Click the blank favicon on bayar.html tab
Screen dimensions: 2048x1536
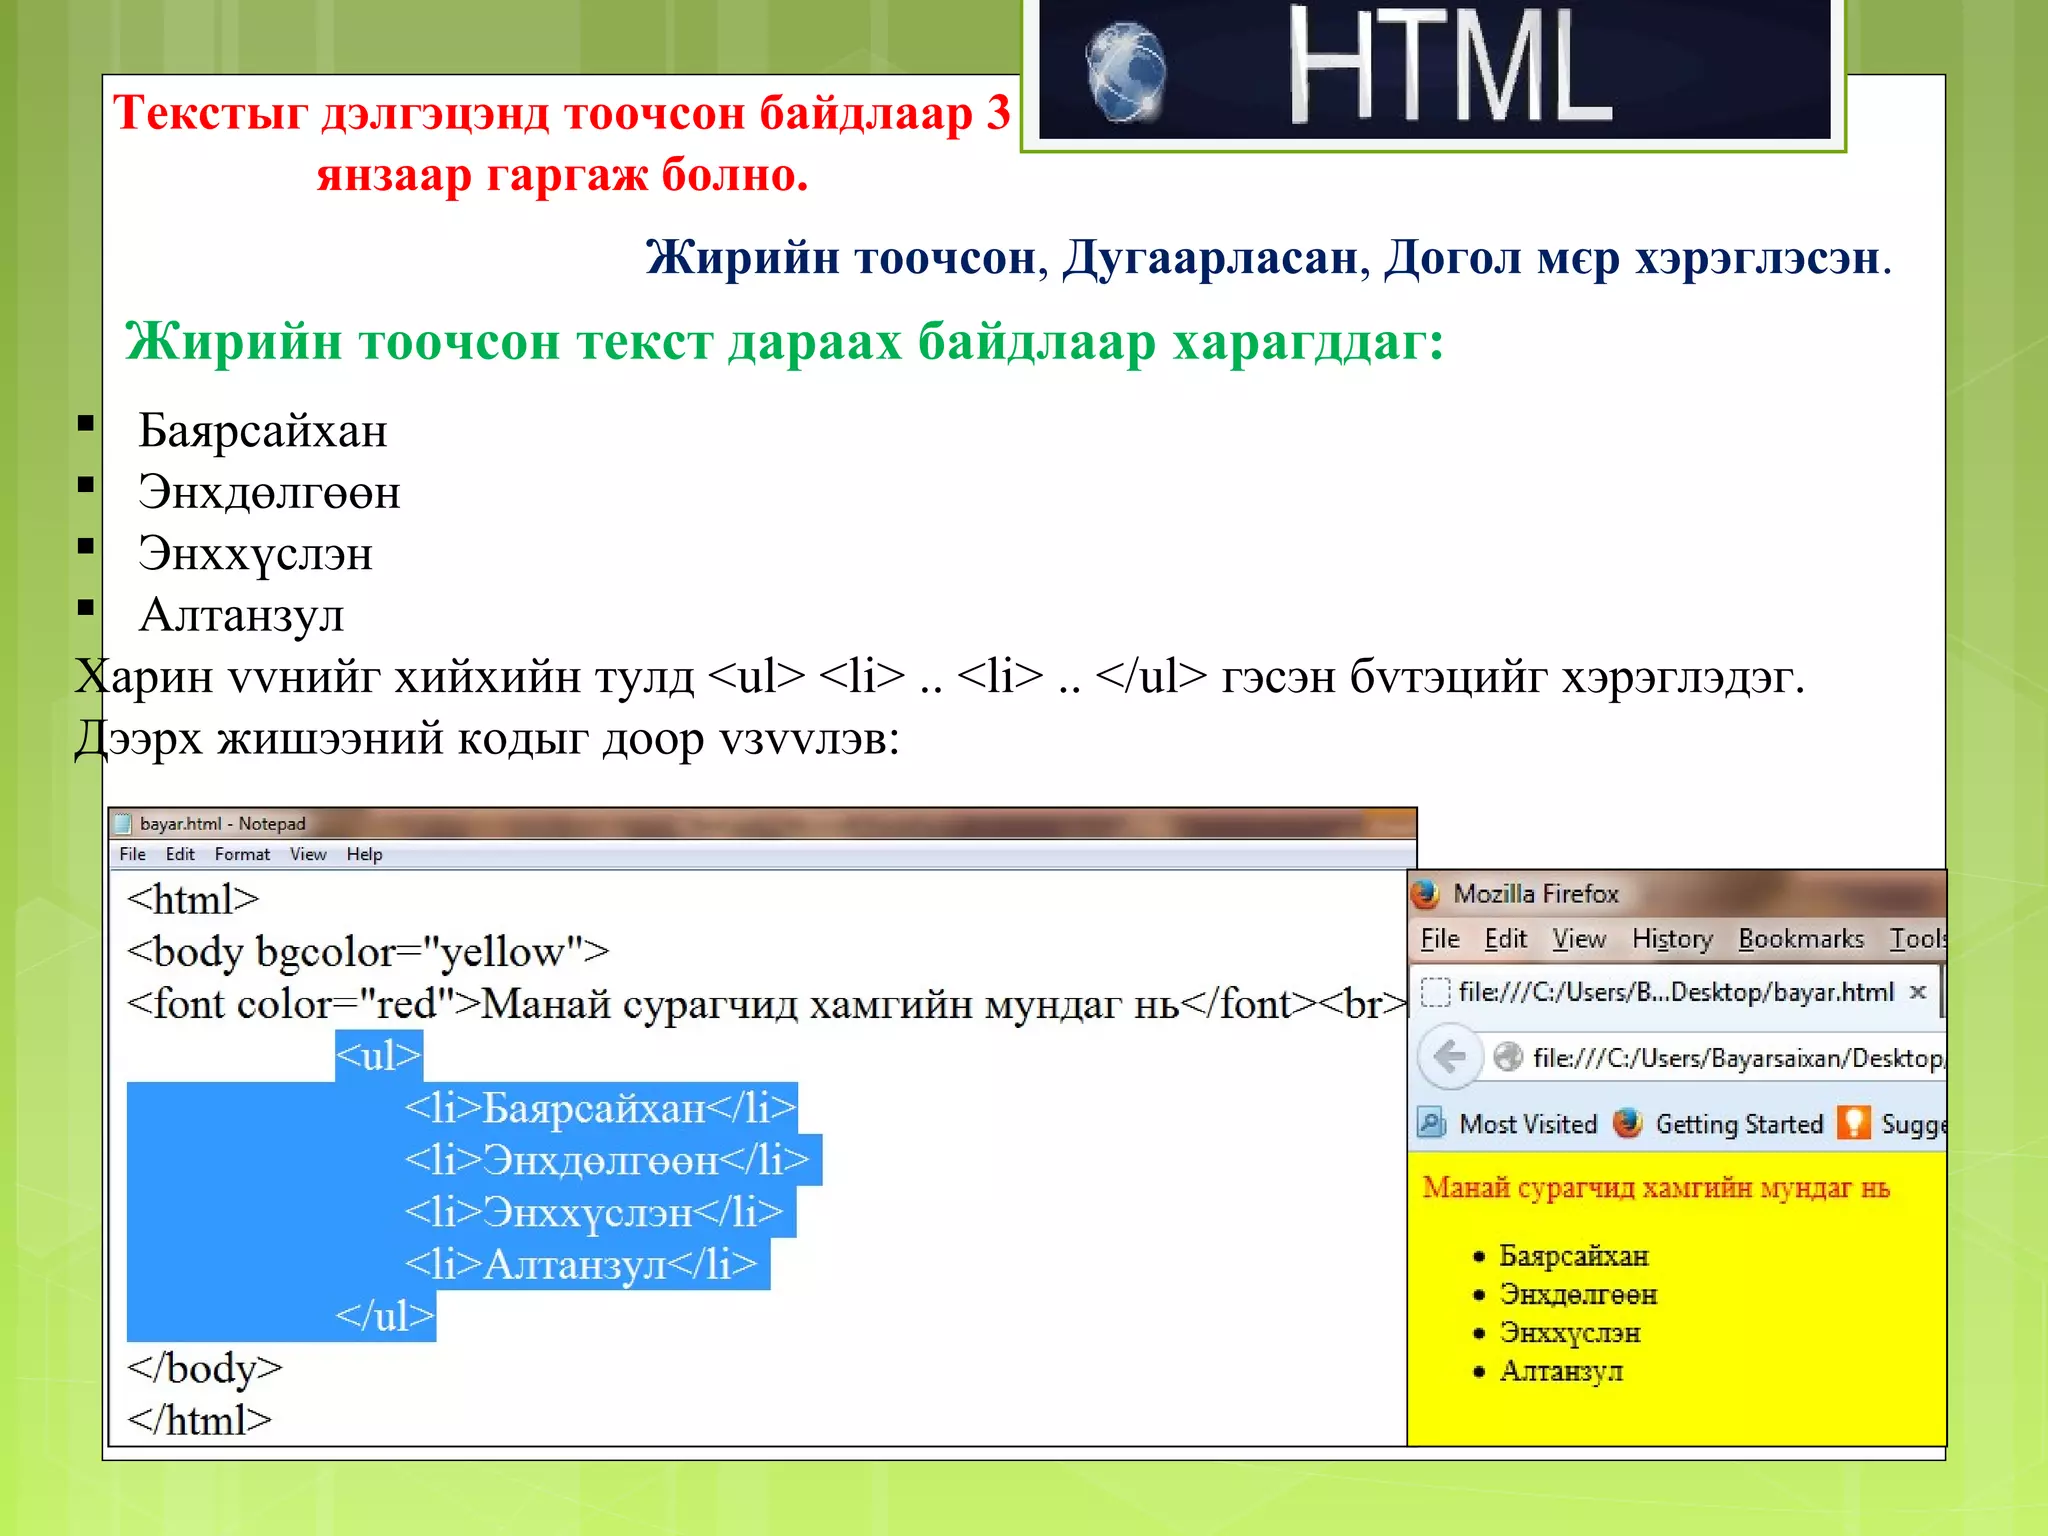click(1435, 992)
